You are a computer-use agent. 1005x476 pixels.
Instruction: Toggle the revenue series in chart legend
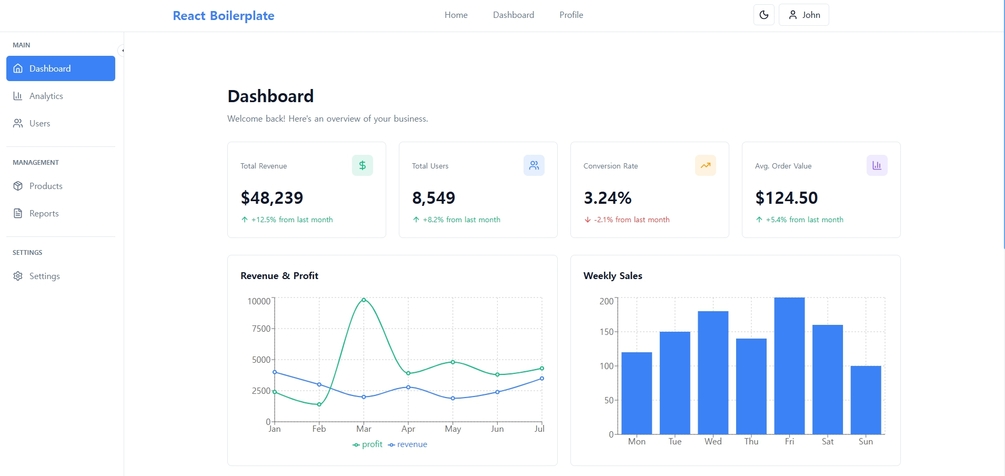point(407,445)
